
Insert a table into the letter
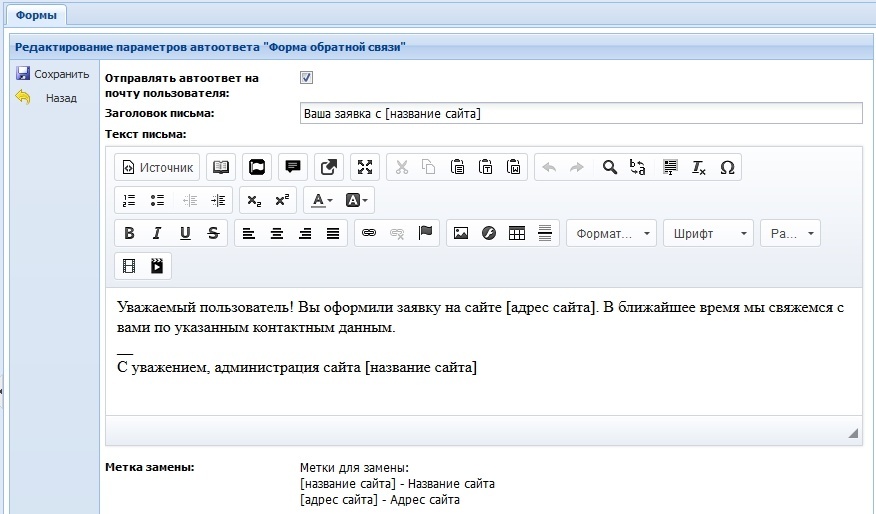517,233
